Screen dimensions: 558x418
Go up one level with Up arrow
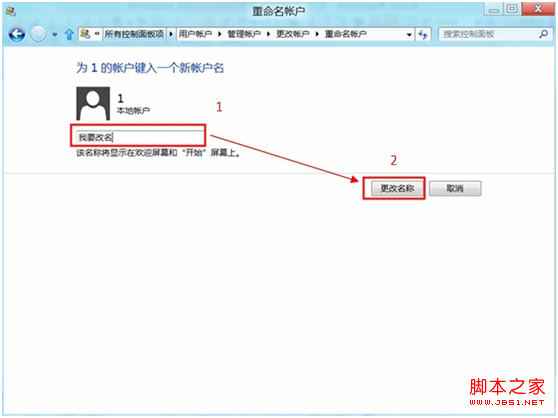coord(69,35)
